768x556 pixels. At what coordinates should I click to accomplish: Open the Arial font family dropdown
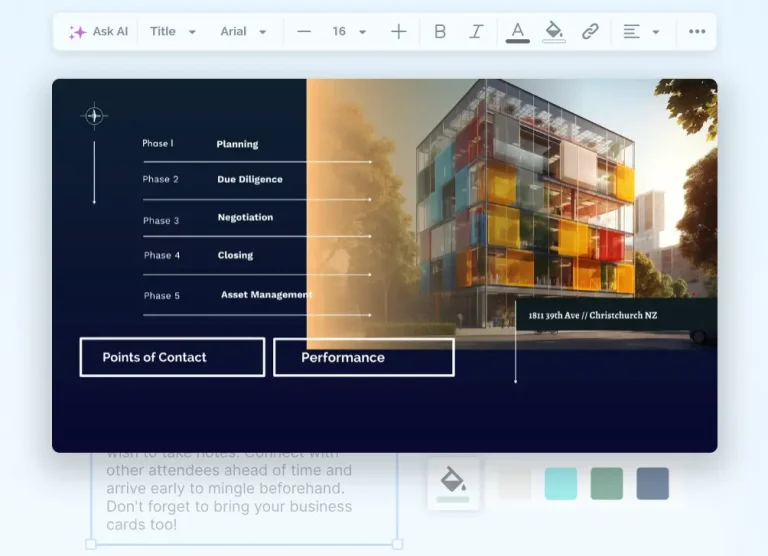point(243,32)
